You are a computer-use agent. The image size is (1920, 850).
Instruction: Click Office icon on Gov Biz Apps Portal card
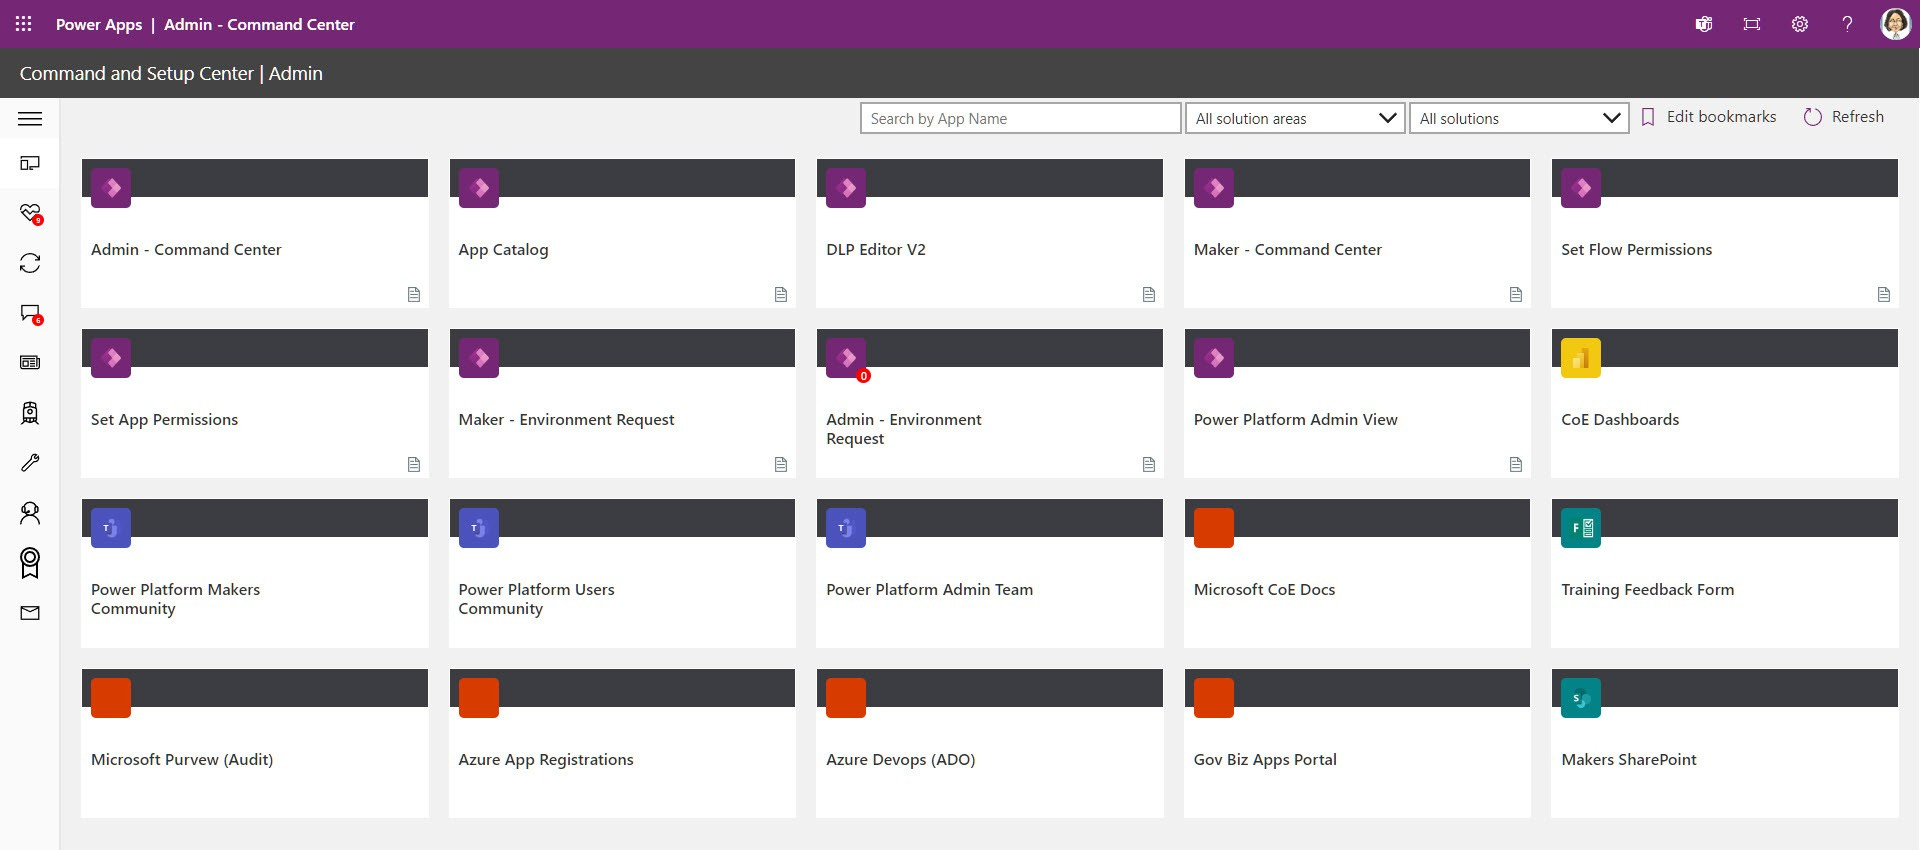pyautogui.click(x=1214, y=698)
